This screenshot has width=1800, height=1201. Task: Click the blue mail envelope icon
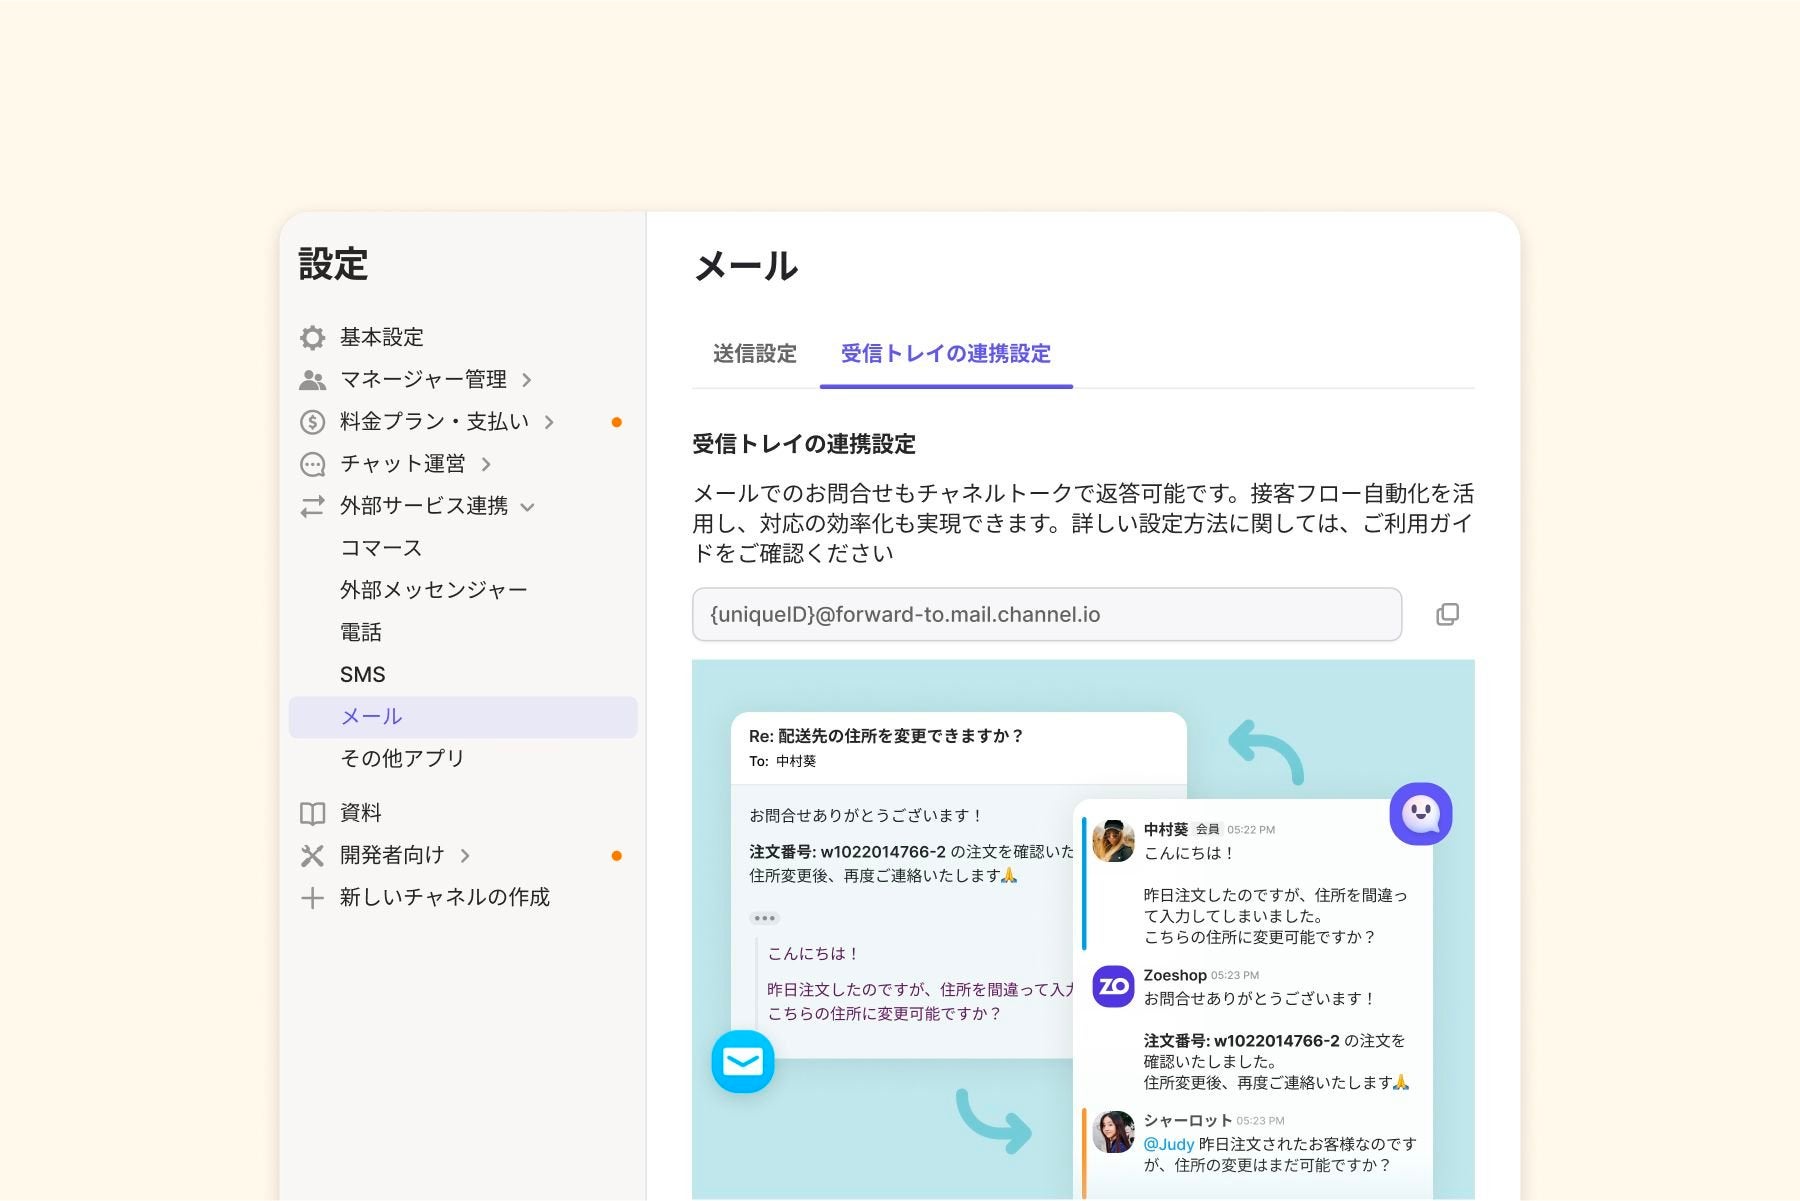tap(743, 1061)
